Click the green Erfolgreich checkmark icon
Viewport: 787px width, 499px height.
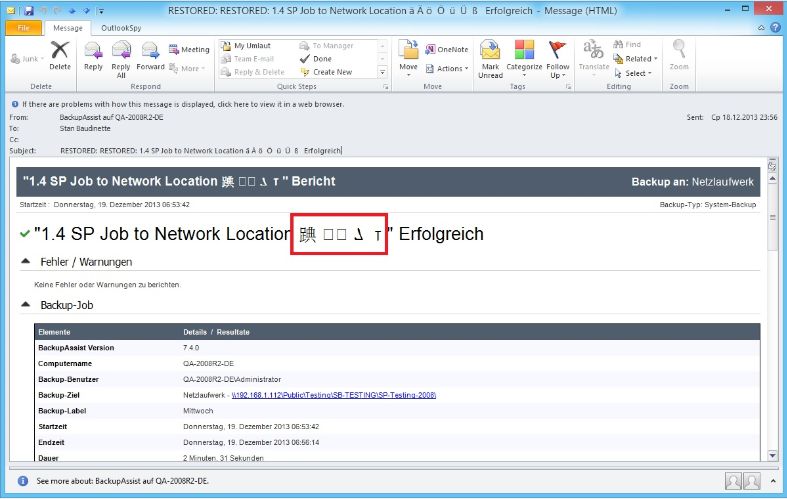click(25, 233)
